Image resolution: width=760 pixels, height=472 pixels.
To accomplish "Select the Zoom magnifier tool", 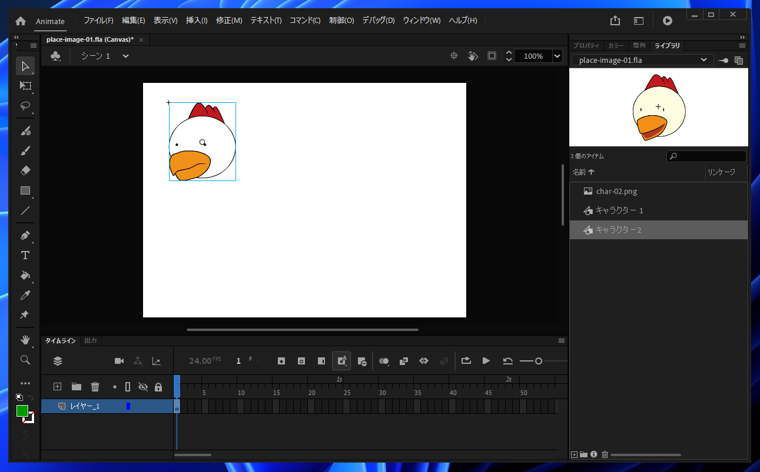I will point(25,360).
